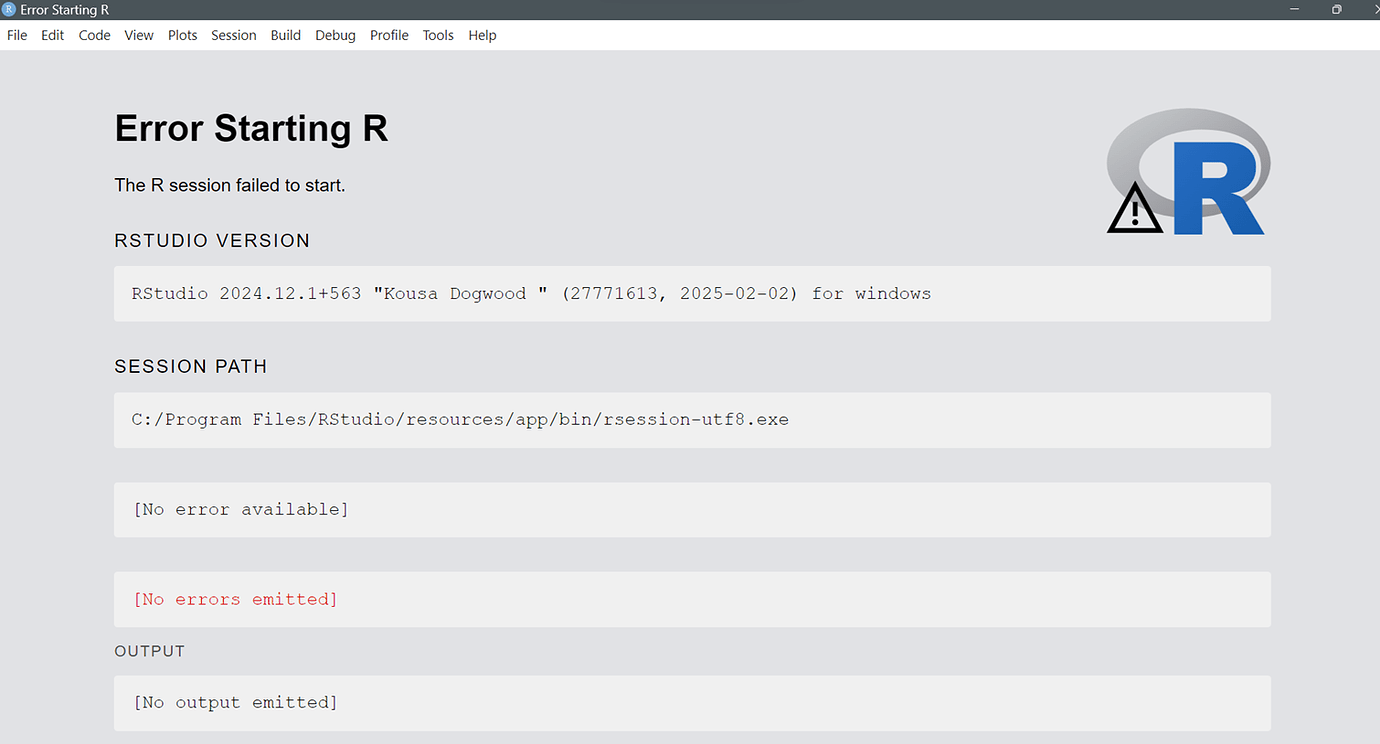Open the Edit menu
1380x744 pixels.
coord(52,35)
